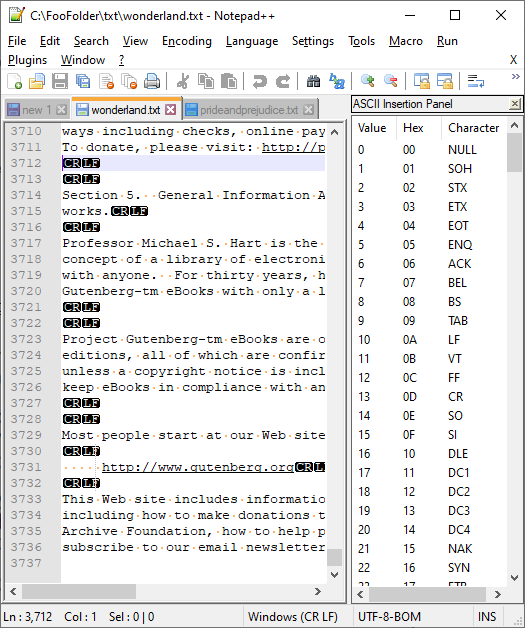The width and height of the screenshot is (525, 628).
Task: Select the NULL row in ASCII panel
Action: (x=430, y=149)
